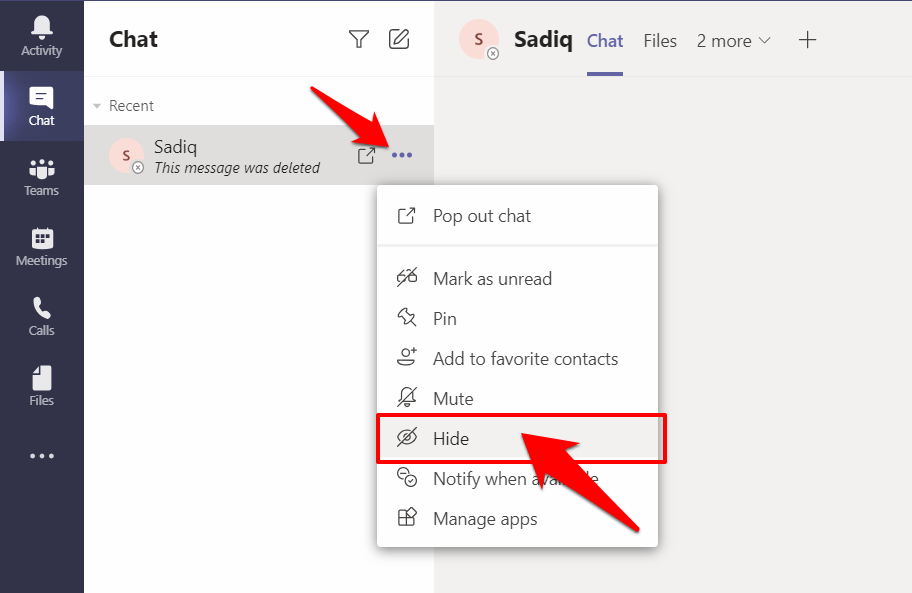Choose Add to favorite contacts
Viewport: 912px width, 593px height.
pos(525,359)
